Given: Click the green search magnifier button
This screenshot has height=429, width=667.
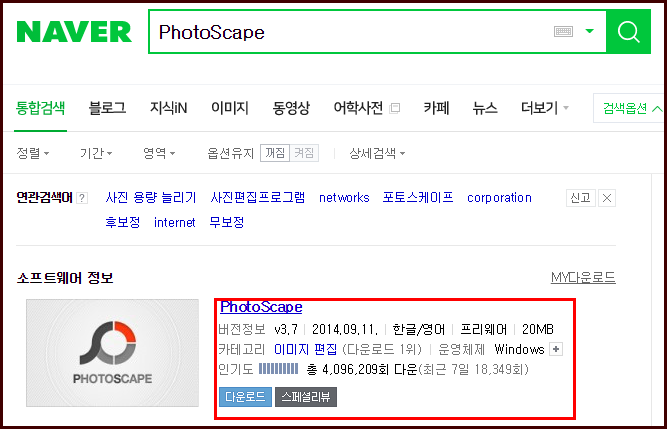Looking at the screenshot, I should pos(628,31).
